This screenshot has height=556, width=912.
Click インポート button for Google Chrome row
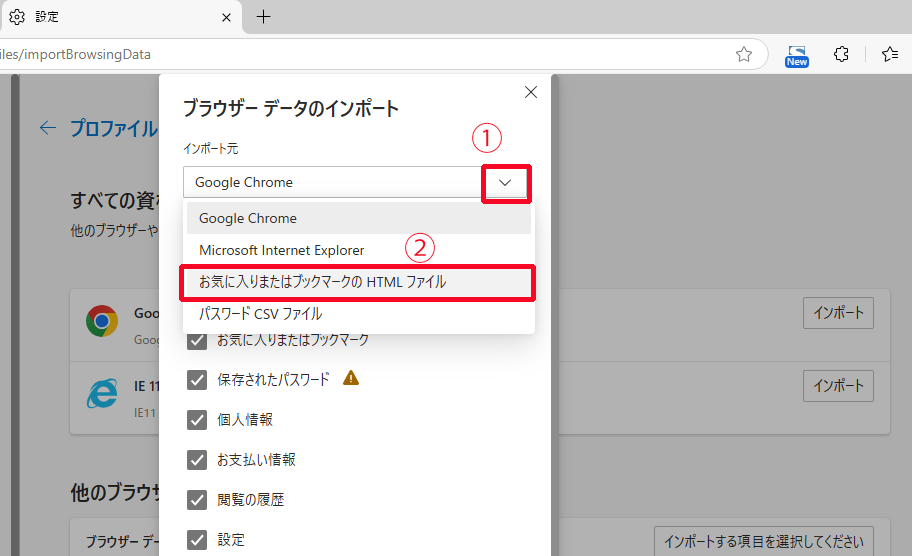point(838,313)
